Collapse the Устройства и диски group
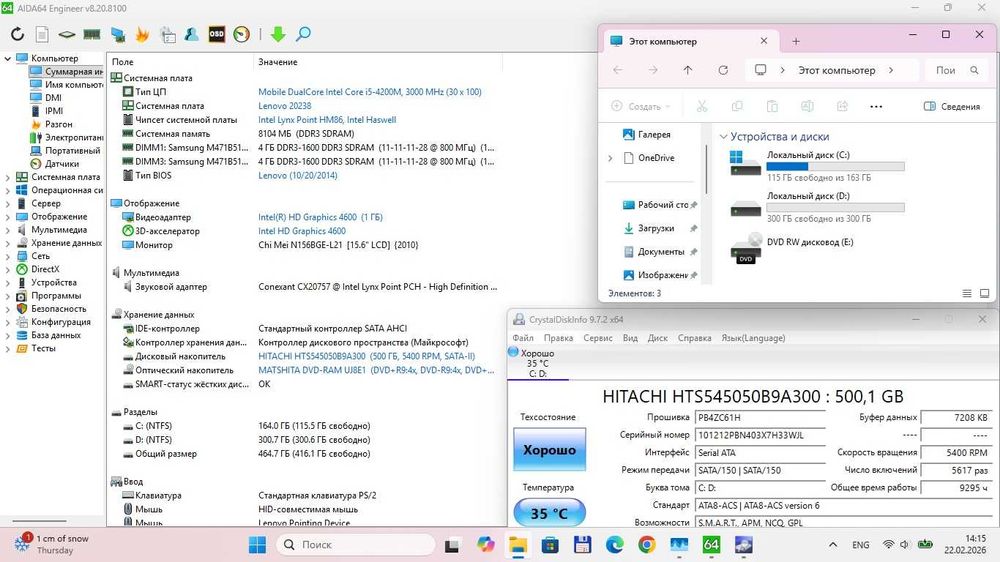The height and width of the screenshot is (562, 1000). pyautogui.click(x=723, y=137)
